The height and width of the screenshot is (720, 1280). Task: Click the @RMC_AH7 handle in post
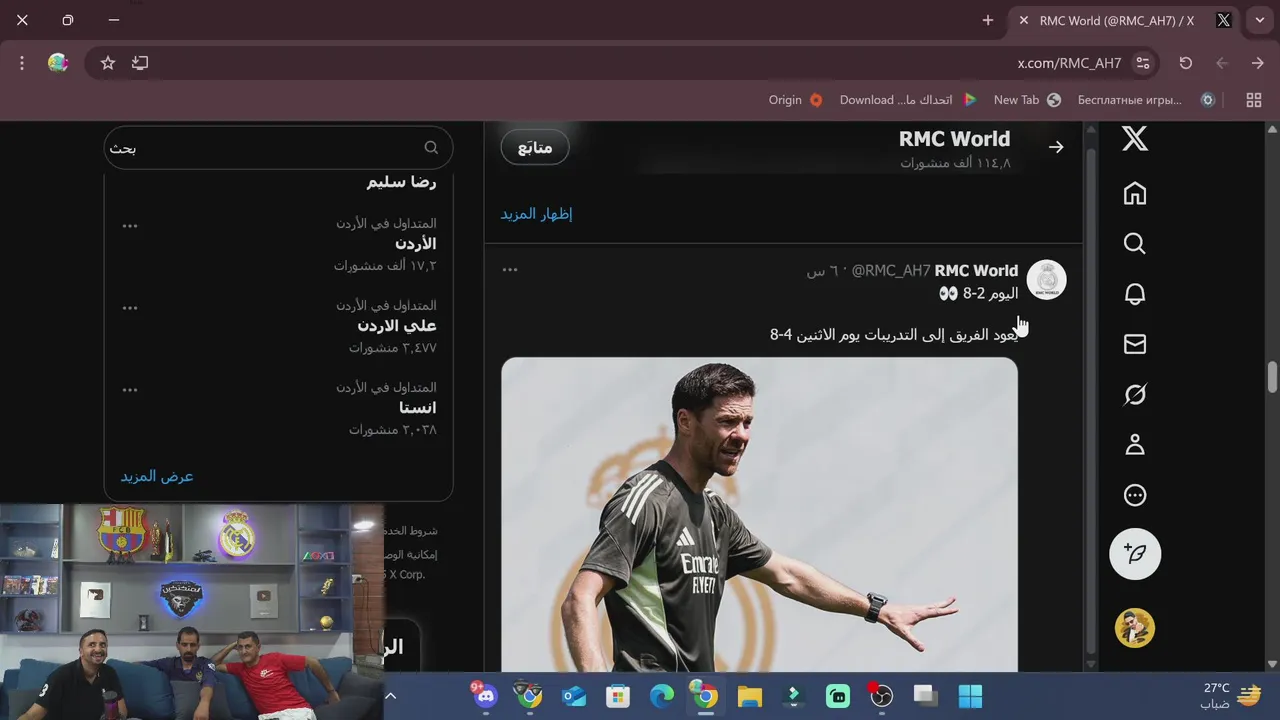click(891, 271)
